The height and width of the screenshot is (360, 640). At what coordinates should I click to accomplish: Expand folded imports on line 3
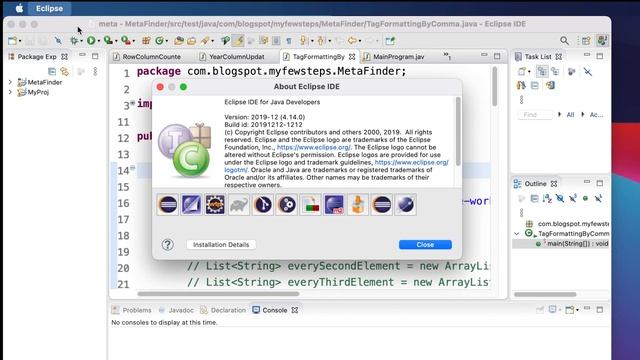tap(133, 104)
